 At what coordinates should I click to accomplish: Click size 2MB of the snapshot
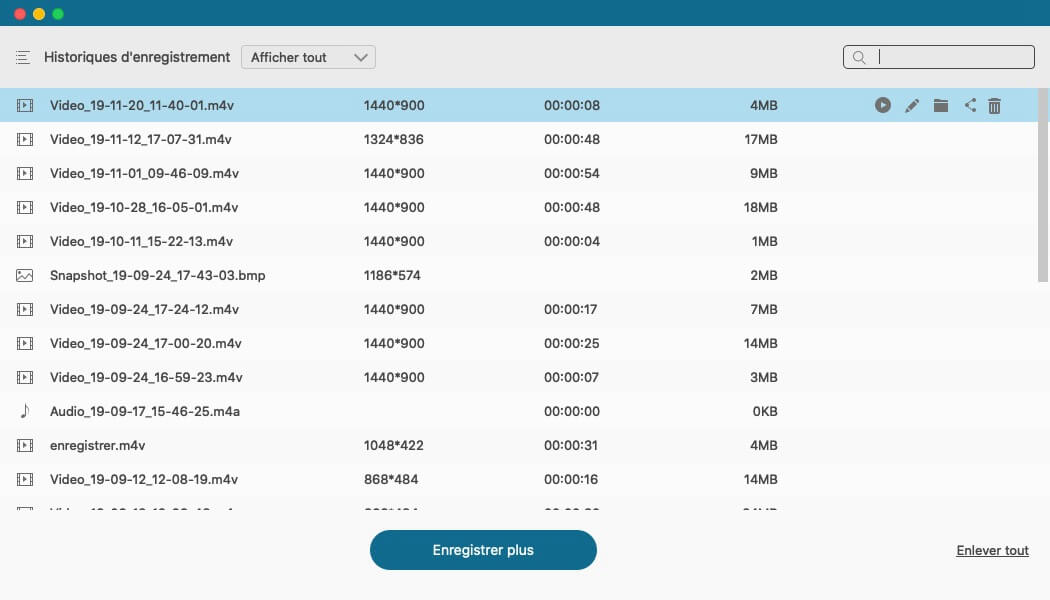tap(763, 275)
